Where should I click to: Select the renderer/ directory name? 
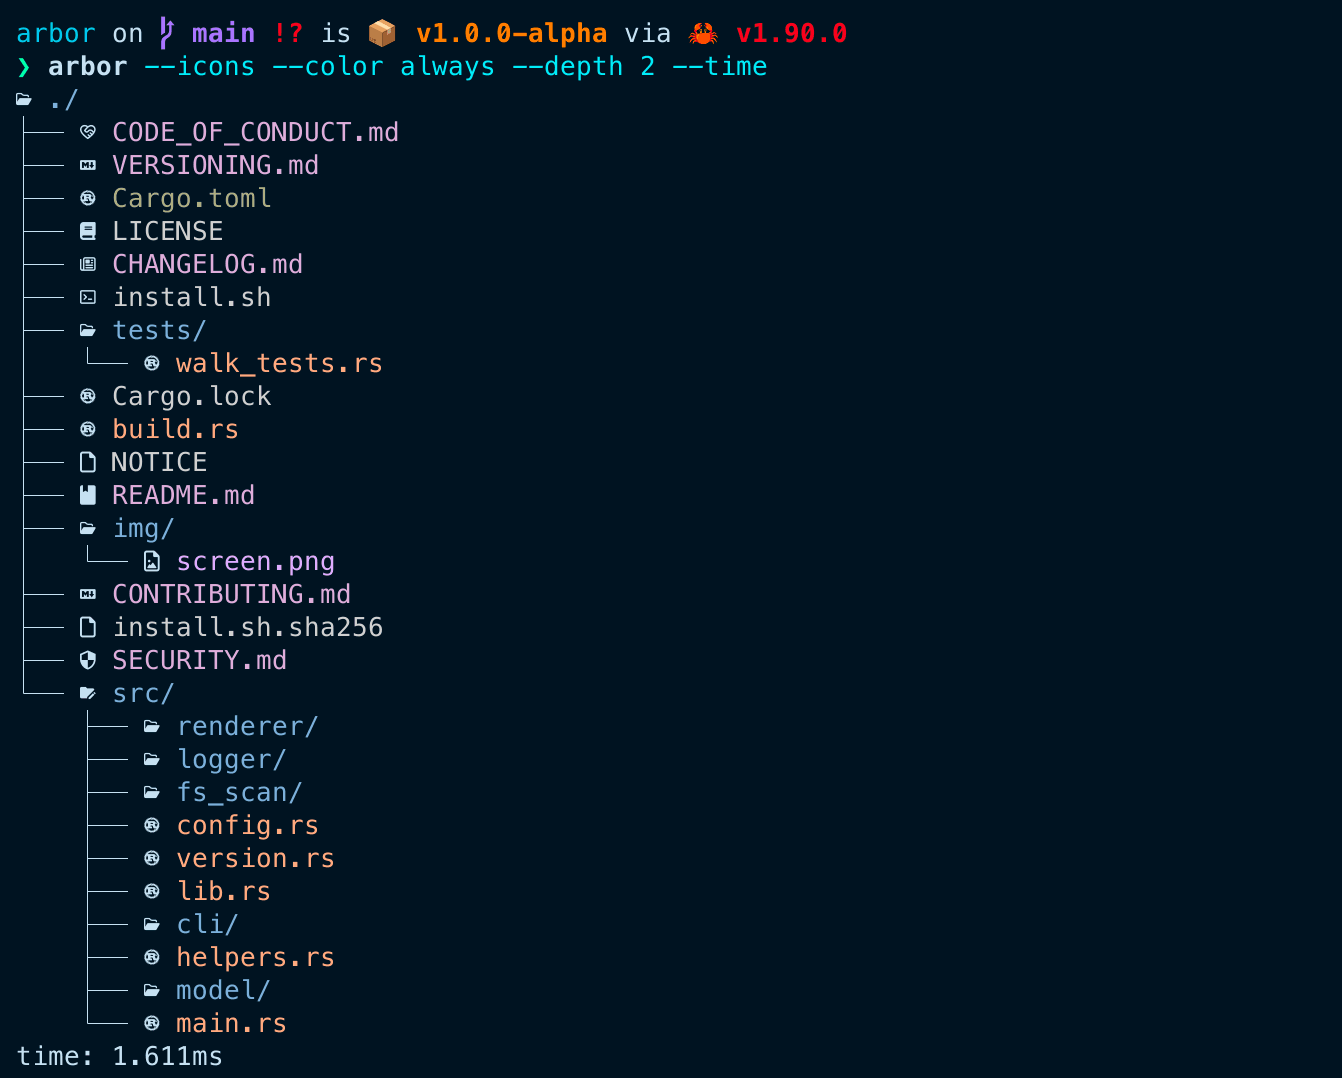(x=247, y=726)
